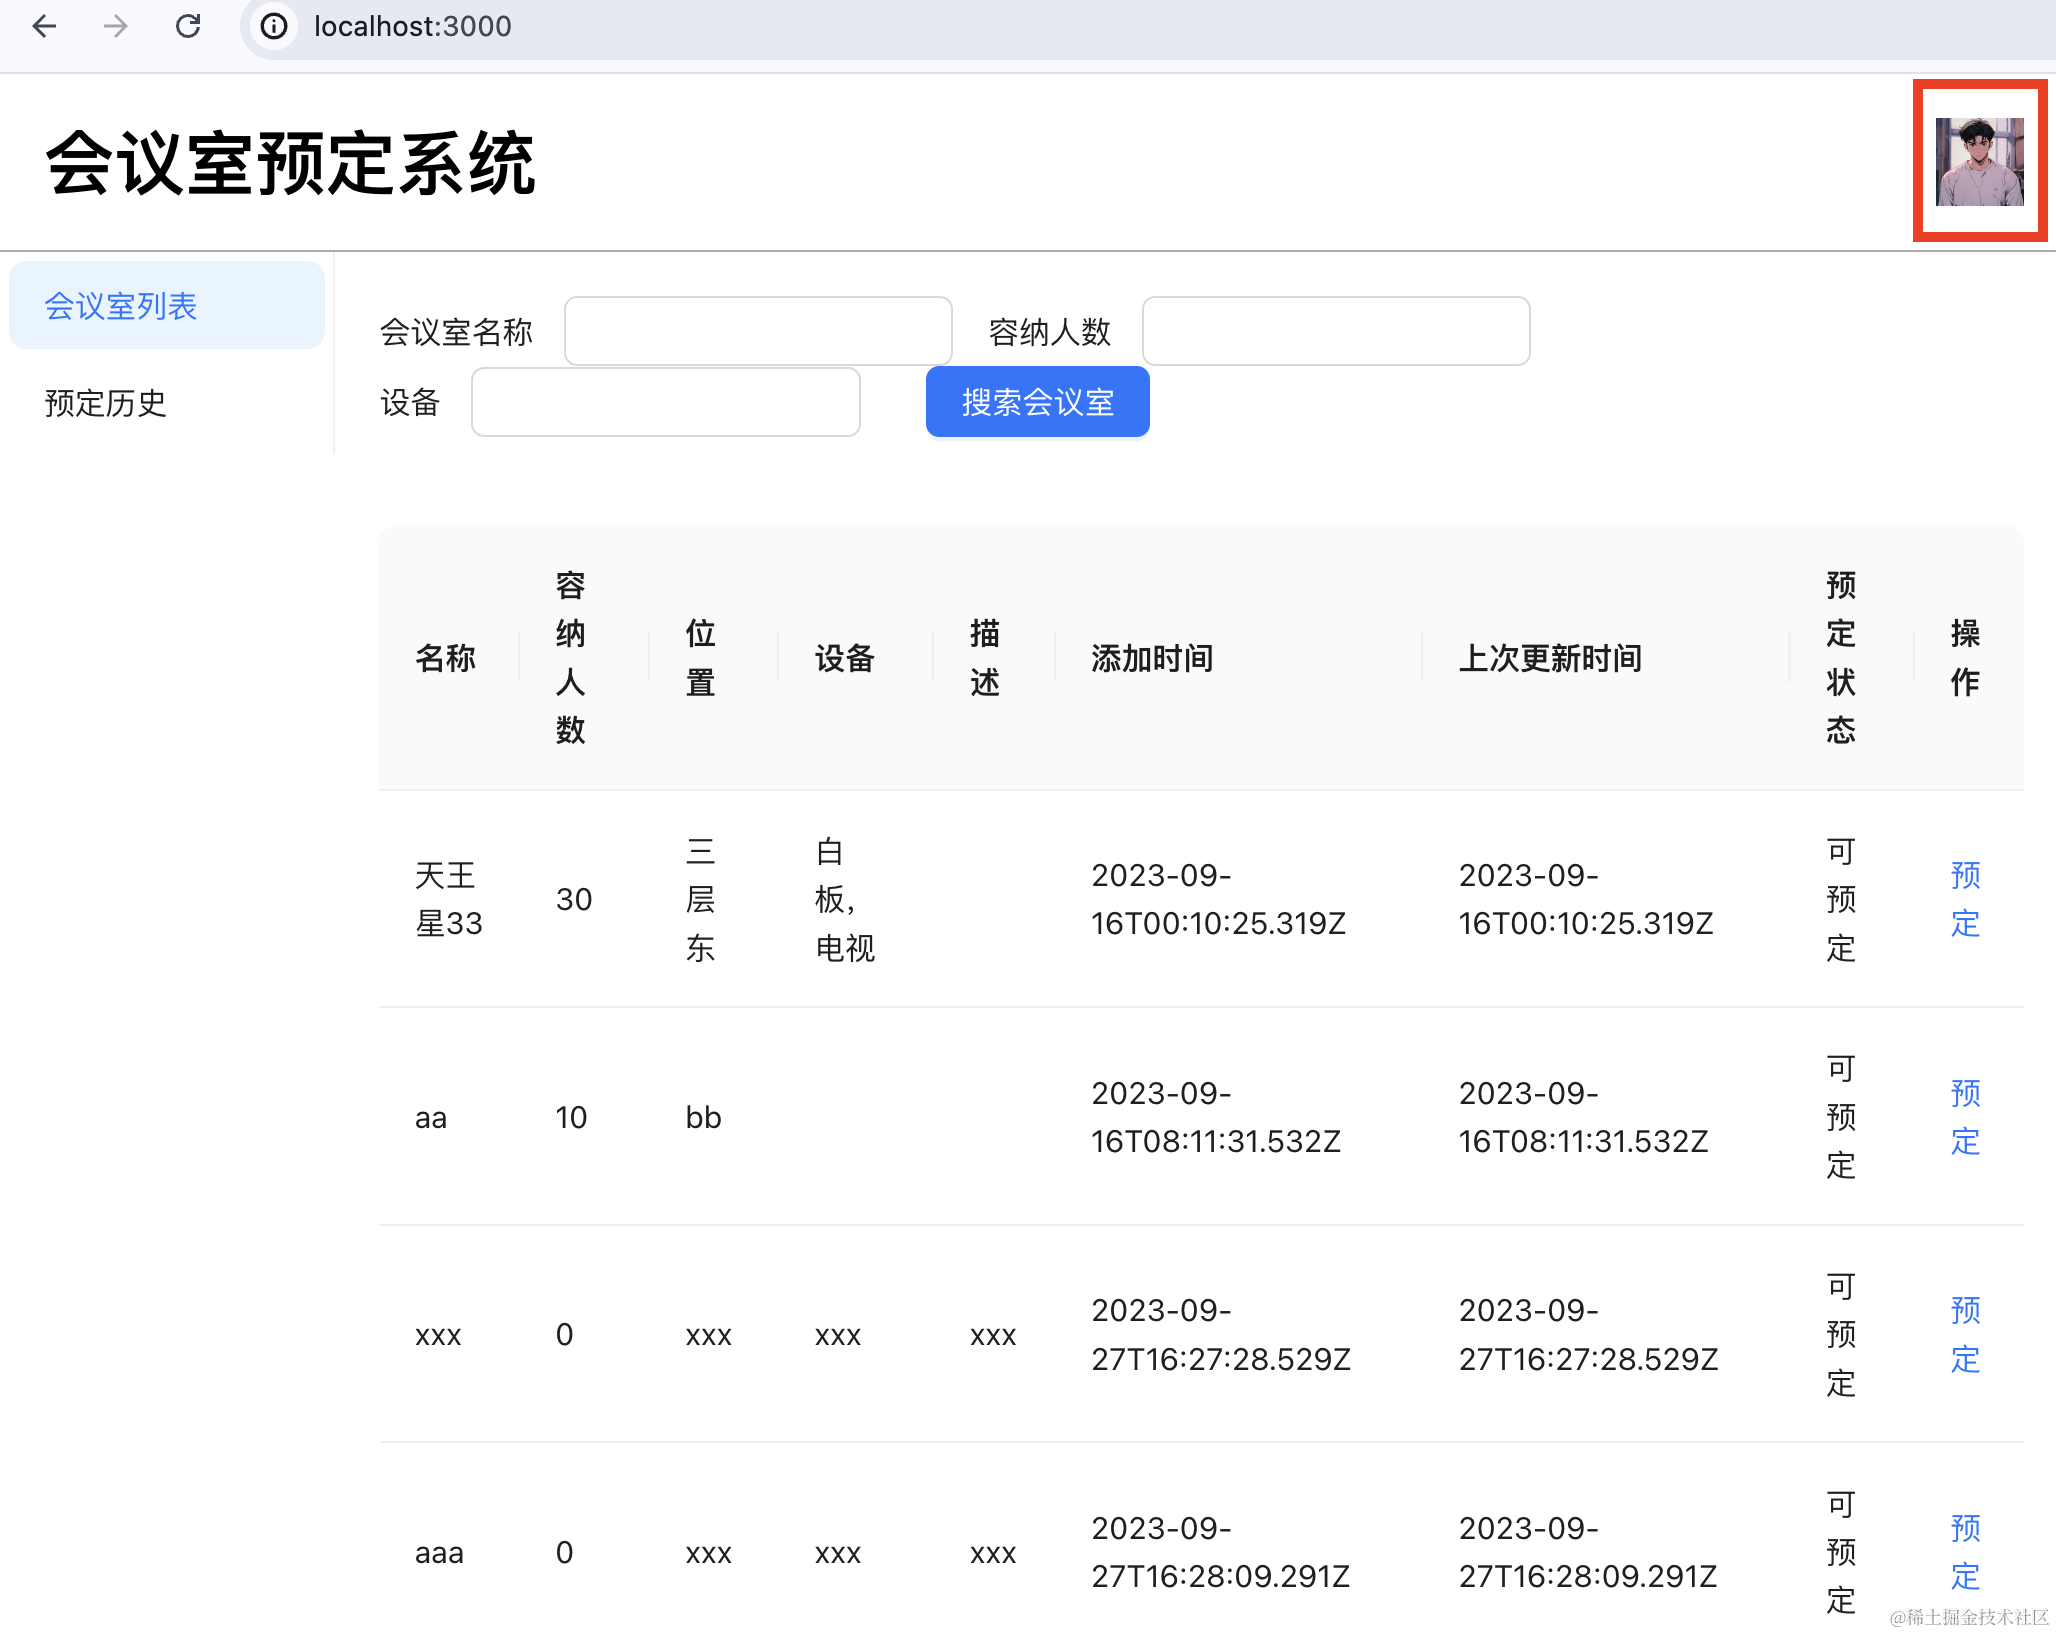Screen dimensions: 2056x1634
Task: Reload the page with refresh icon
Action: coord(188,26)
